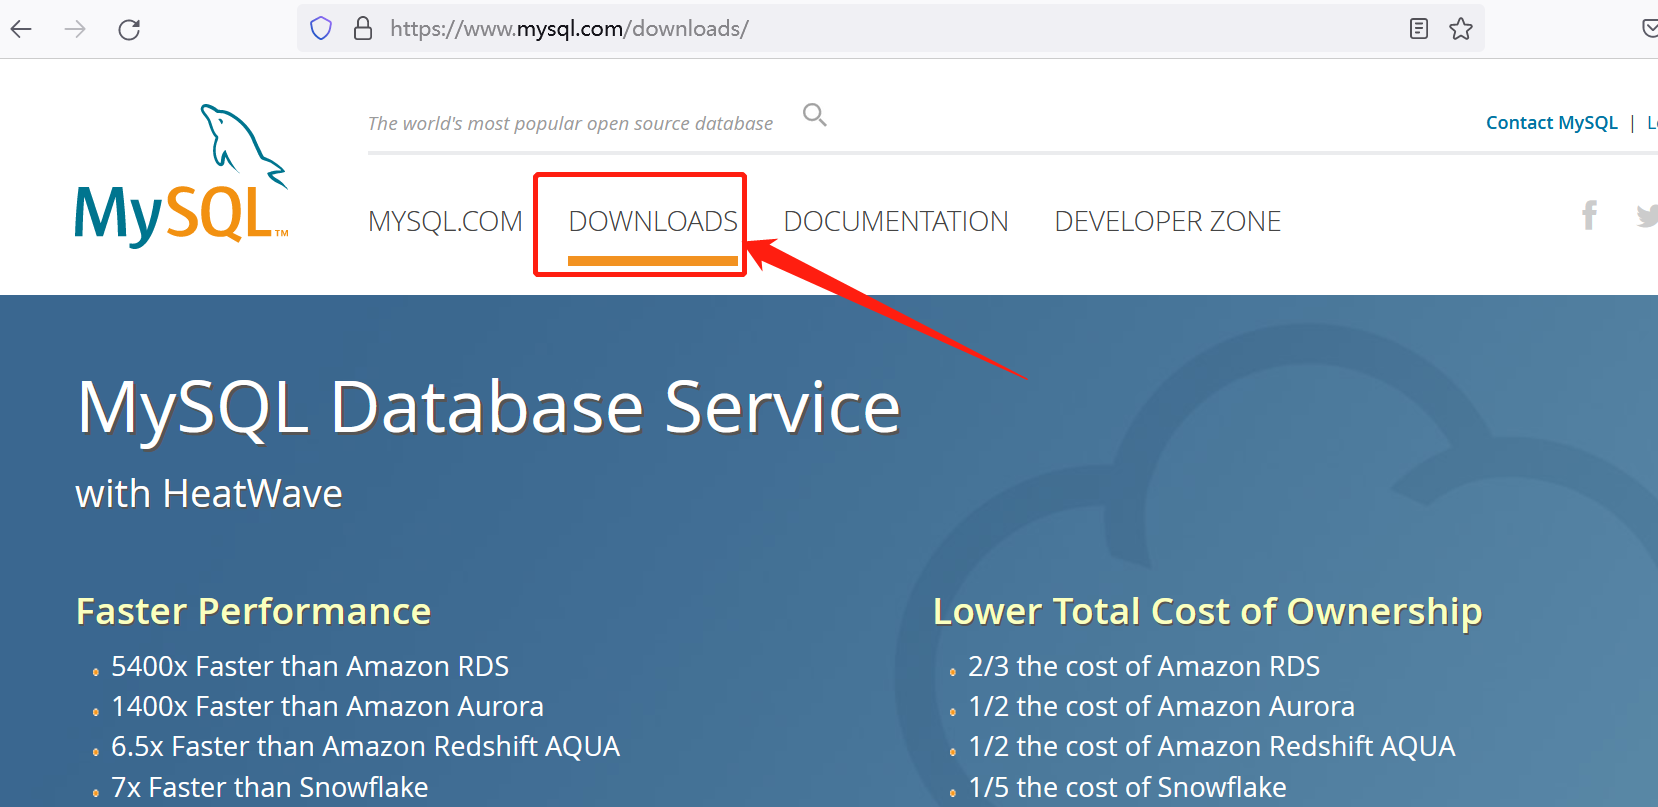This screenshot has width=1658, height=807.
Task: Go back with the browser back arrow
Action: 21,29
